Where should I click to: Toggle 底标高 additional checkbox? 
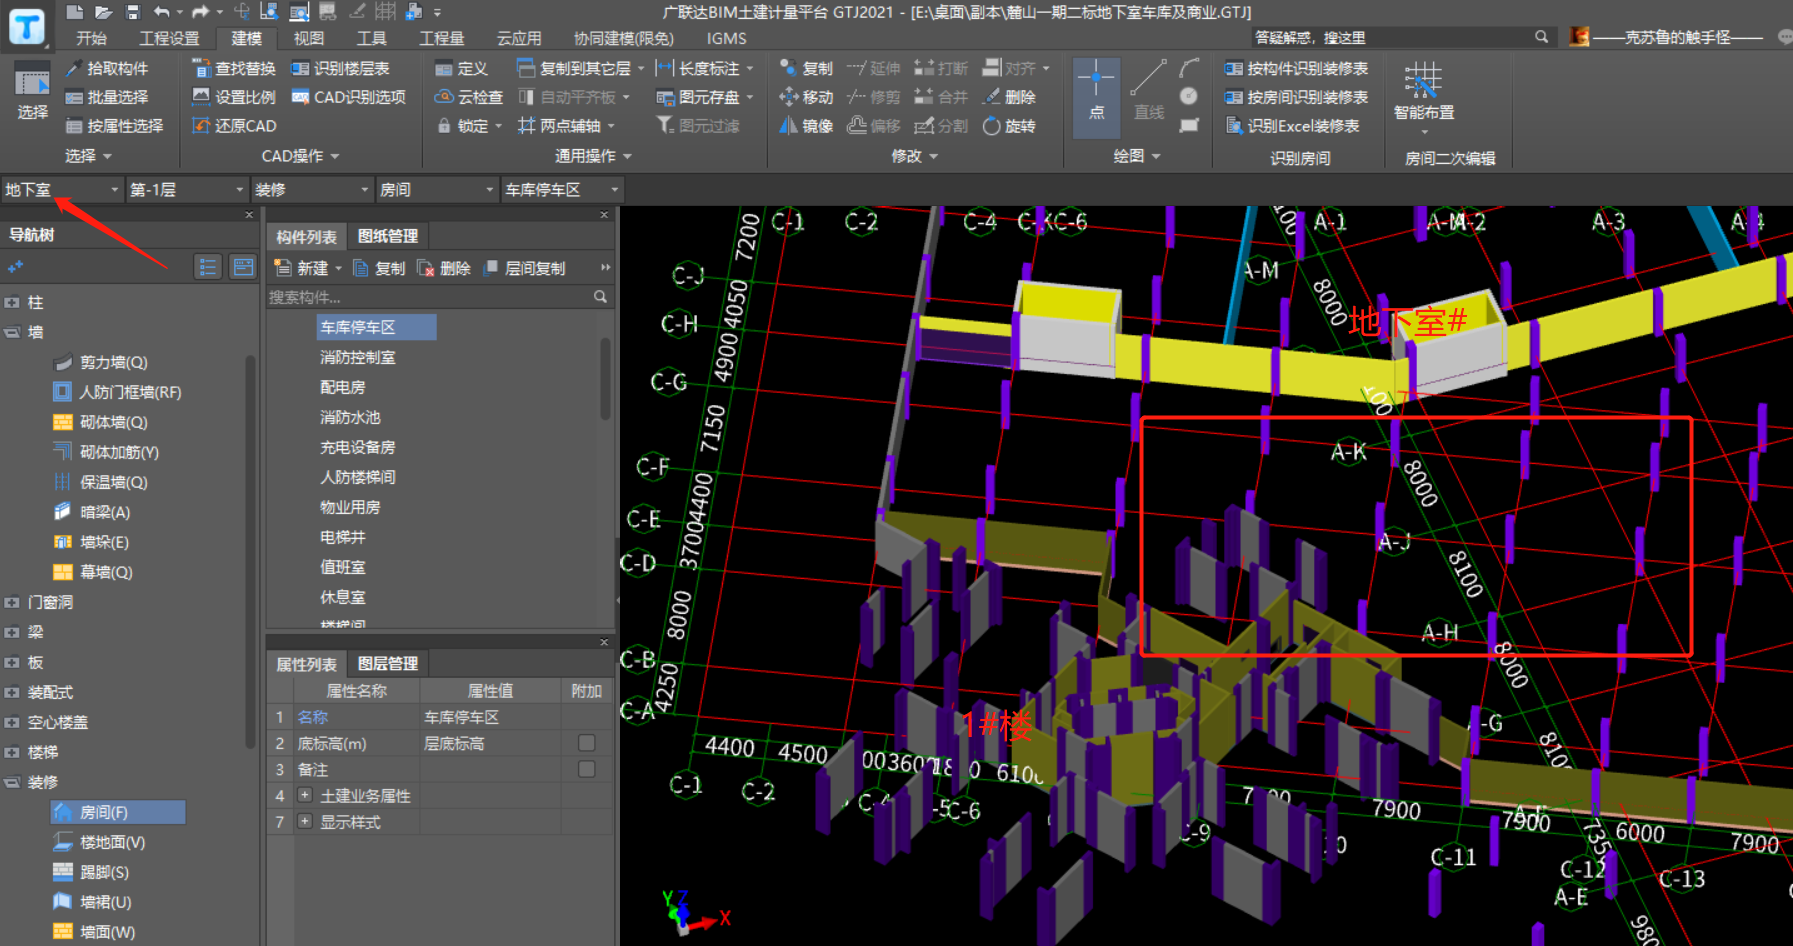tap(587, 743)
